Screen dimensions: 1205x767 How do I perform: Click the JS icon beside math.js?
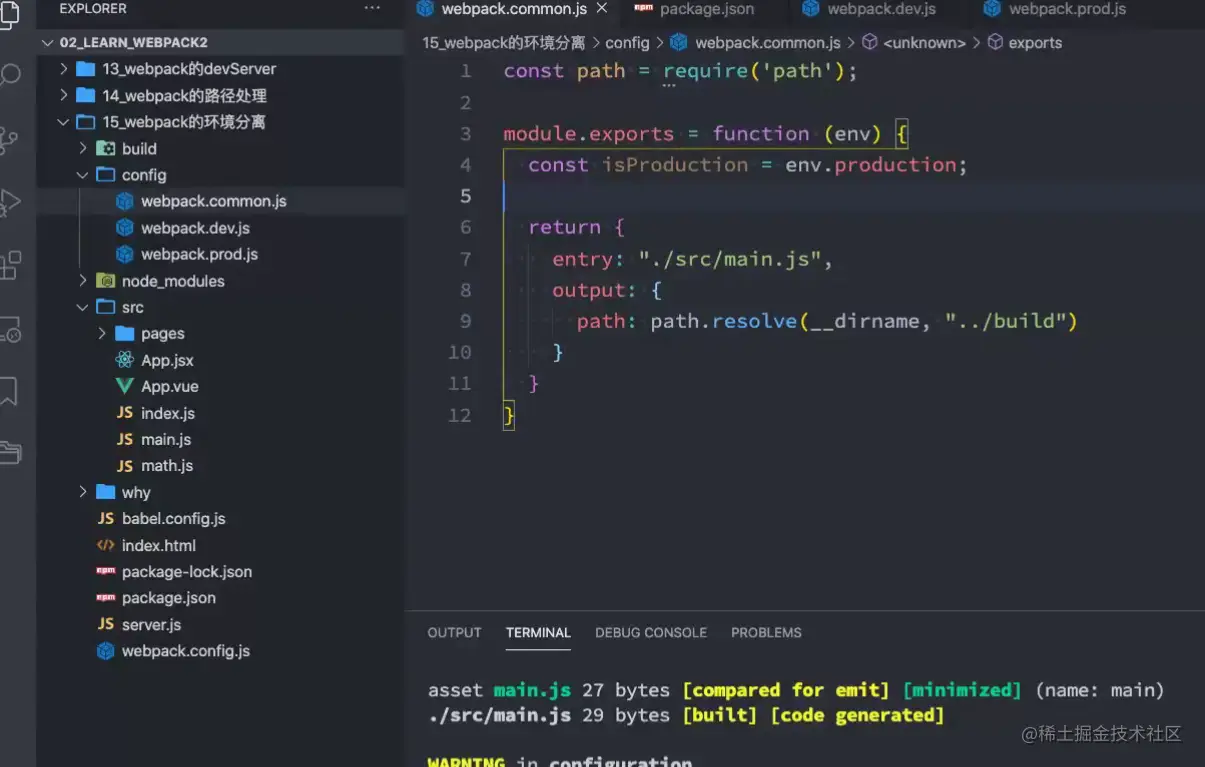pos(125,466)
